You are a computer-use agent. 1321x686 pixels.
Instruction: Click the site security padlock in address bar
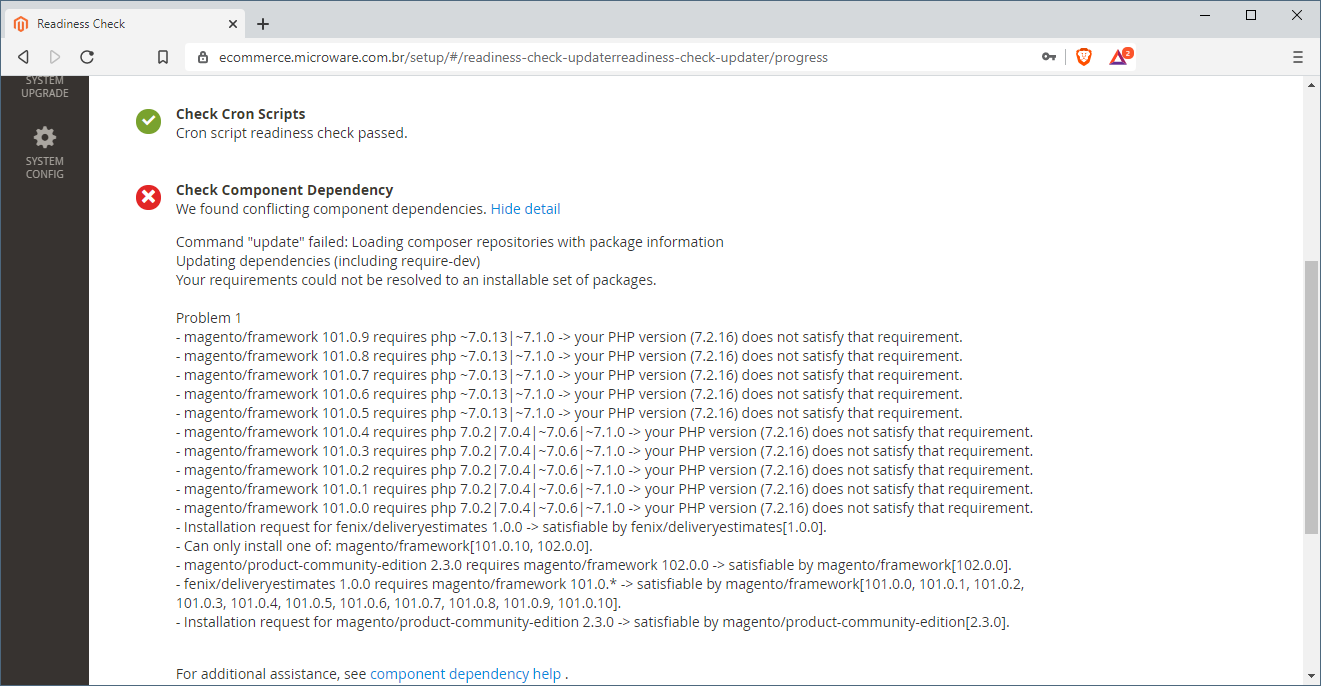click(203, 57)
